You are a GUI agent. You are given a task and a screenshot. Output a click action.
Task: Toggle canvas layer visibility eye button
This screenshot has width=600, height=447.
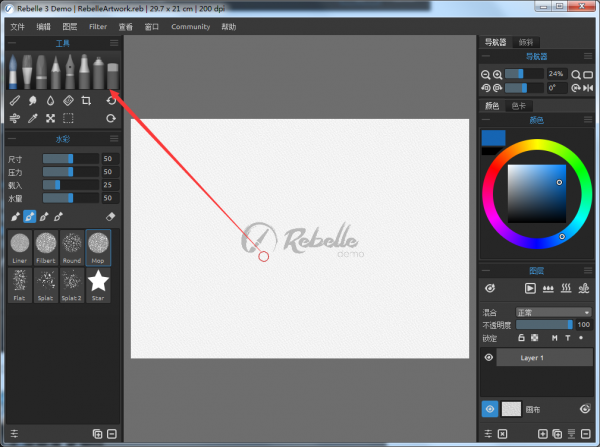point(490,408)
